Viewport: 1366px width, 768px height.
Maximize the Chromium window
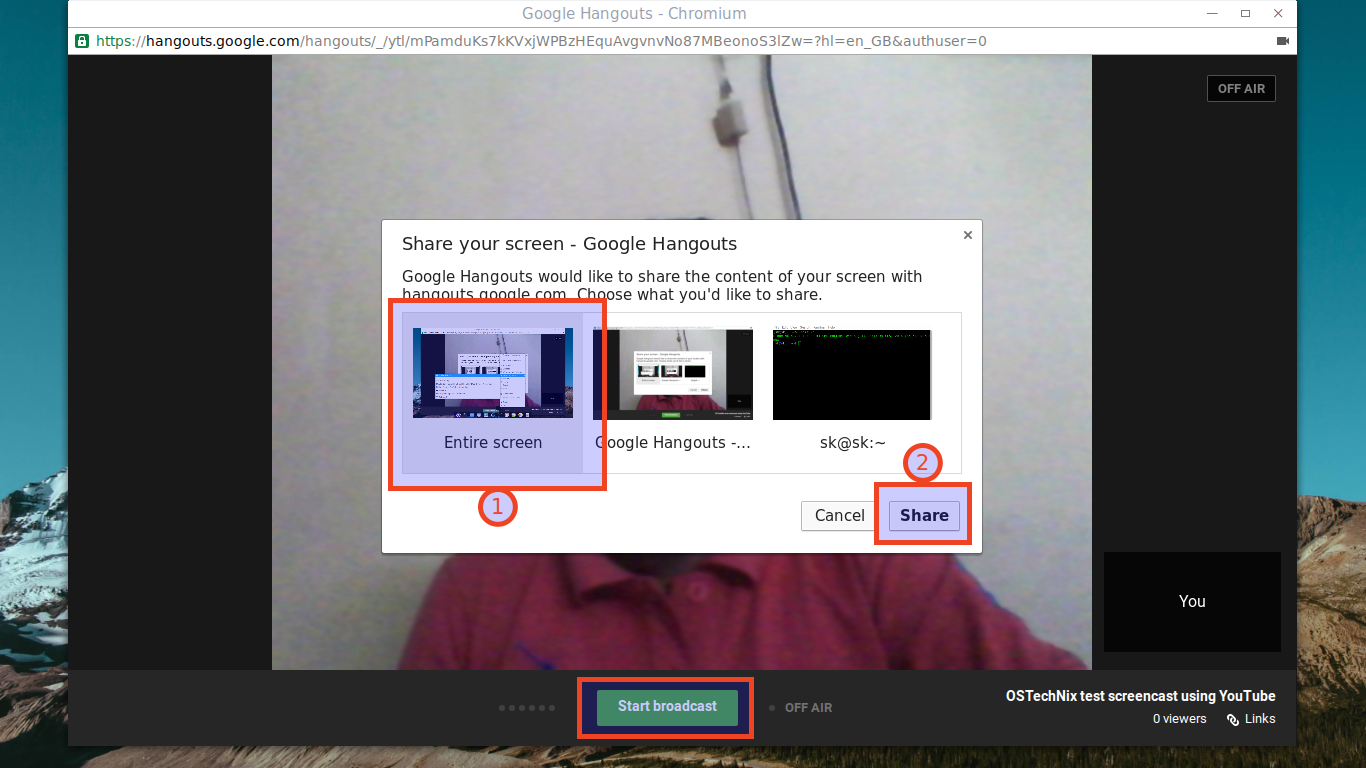pyautogui.click(x=1245, y=13)
